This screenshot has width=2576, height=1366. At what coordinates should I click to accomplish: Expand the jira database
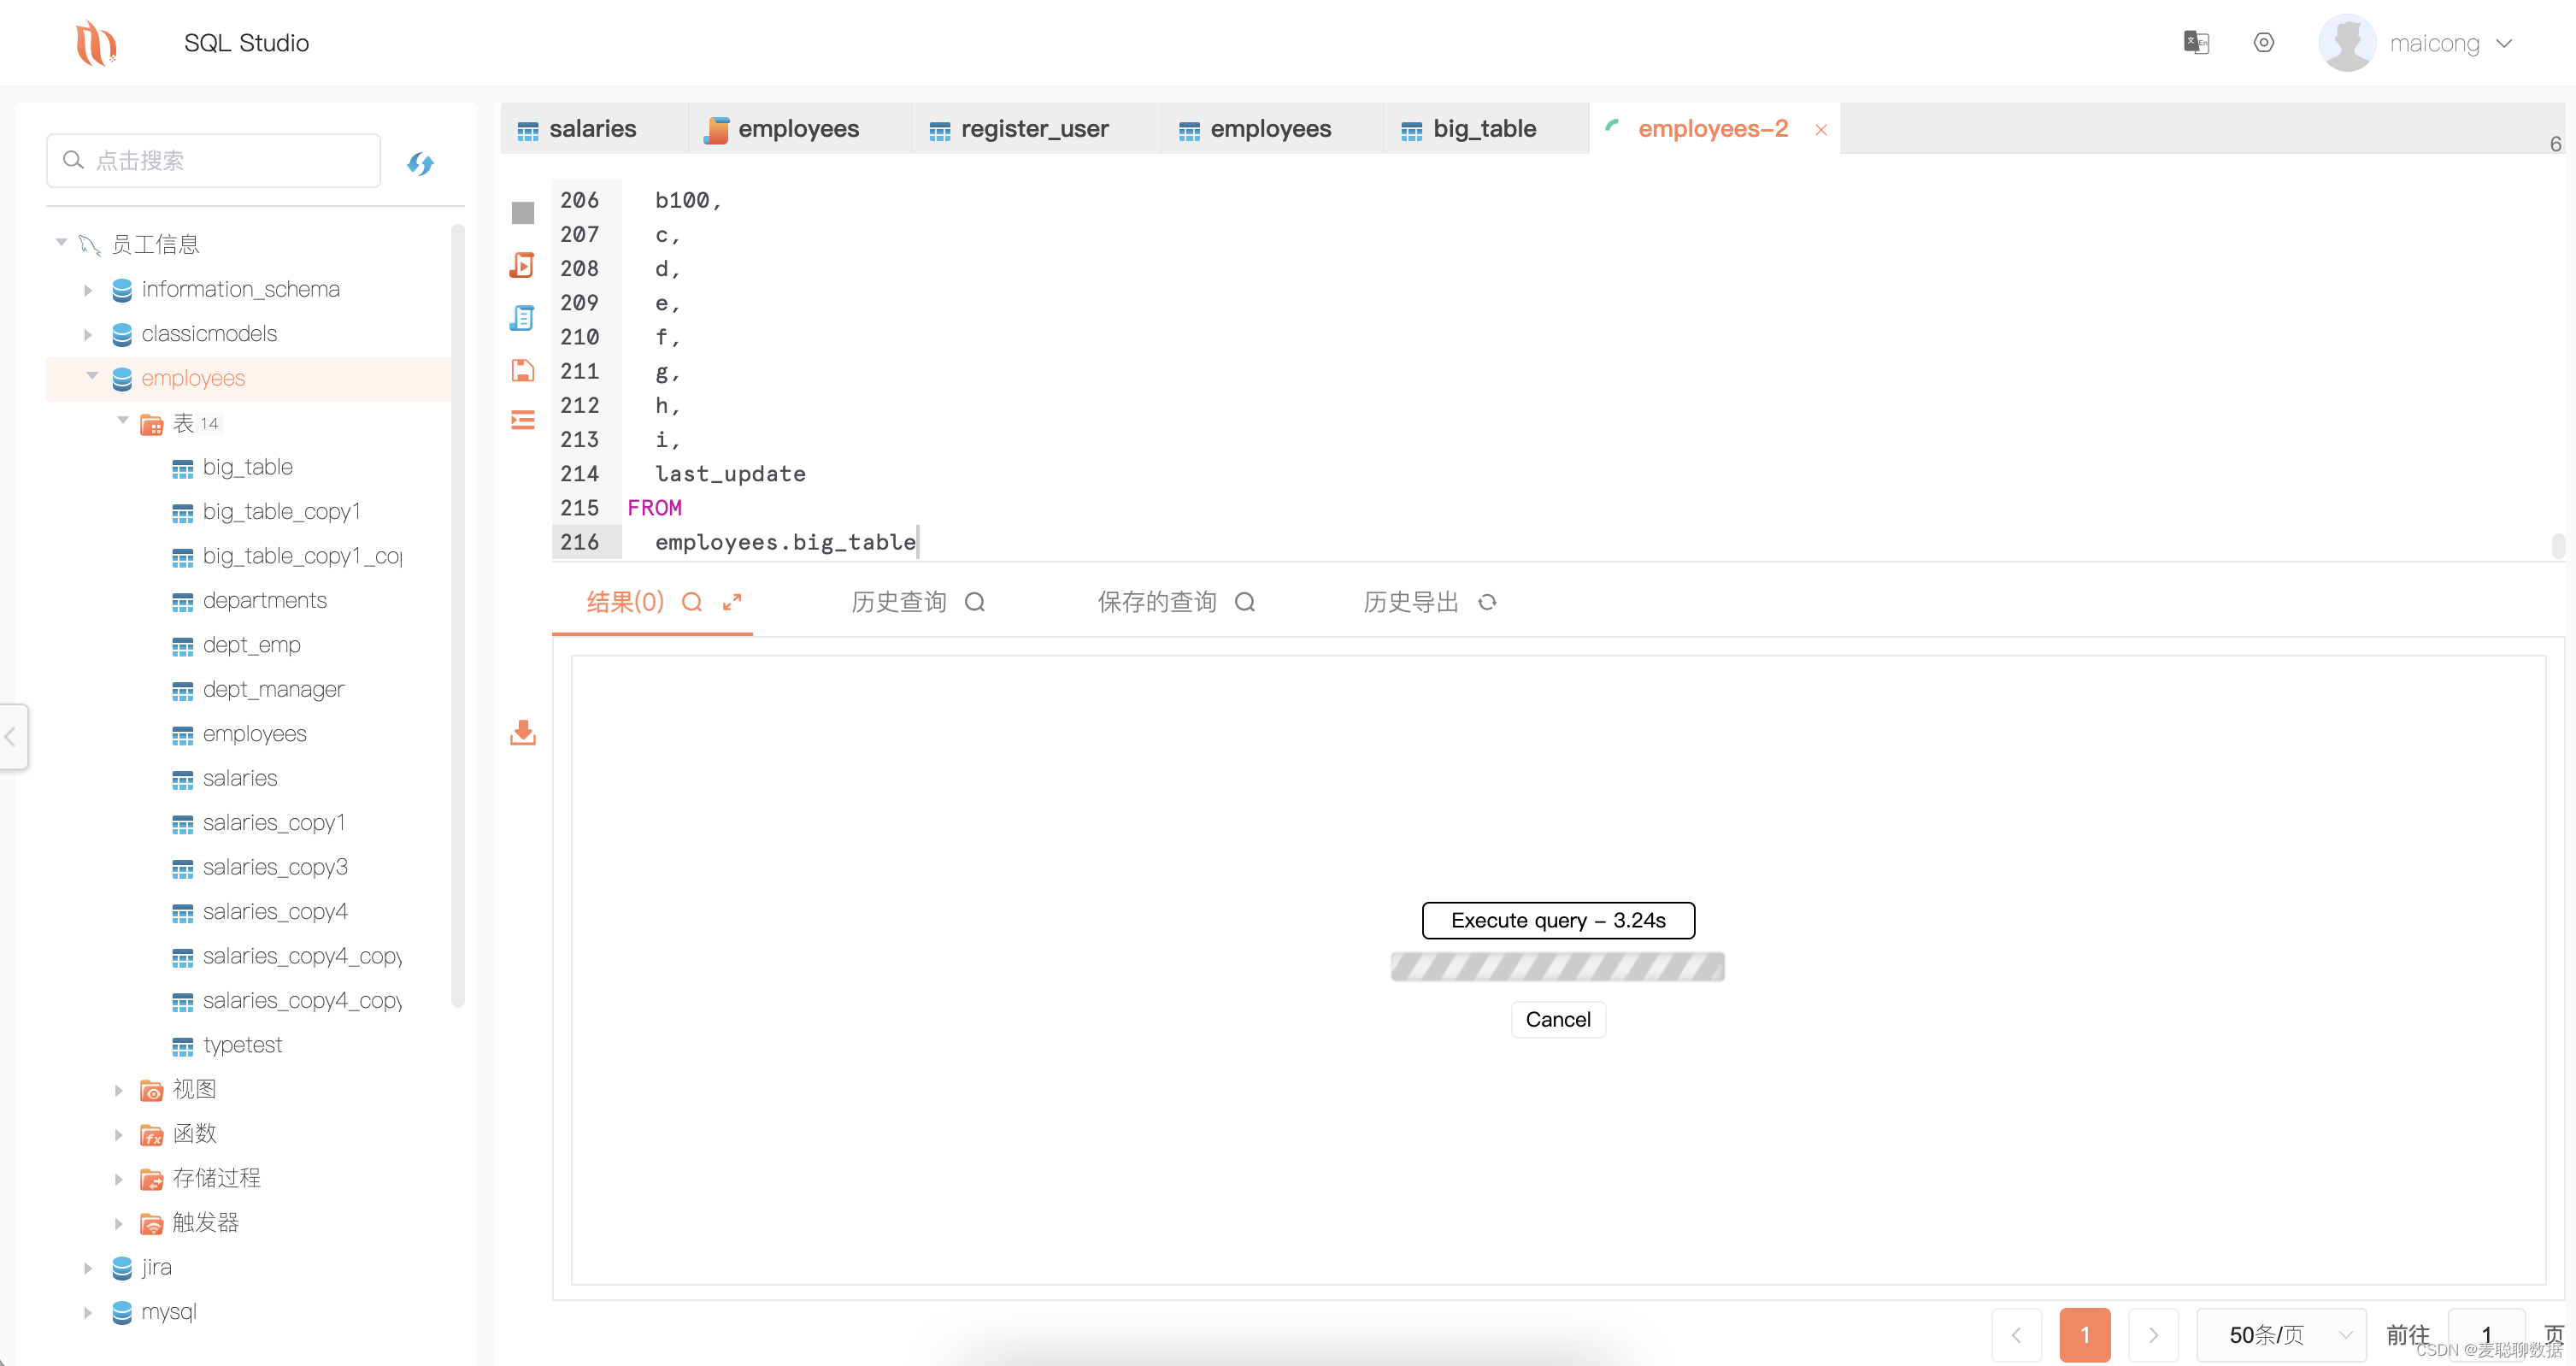(x=88, y=1268)
